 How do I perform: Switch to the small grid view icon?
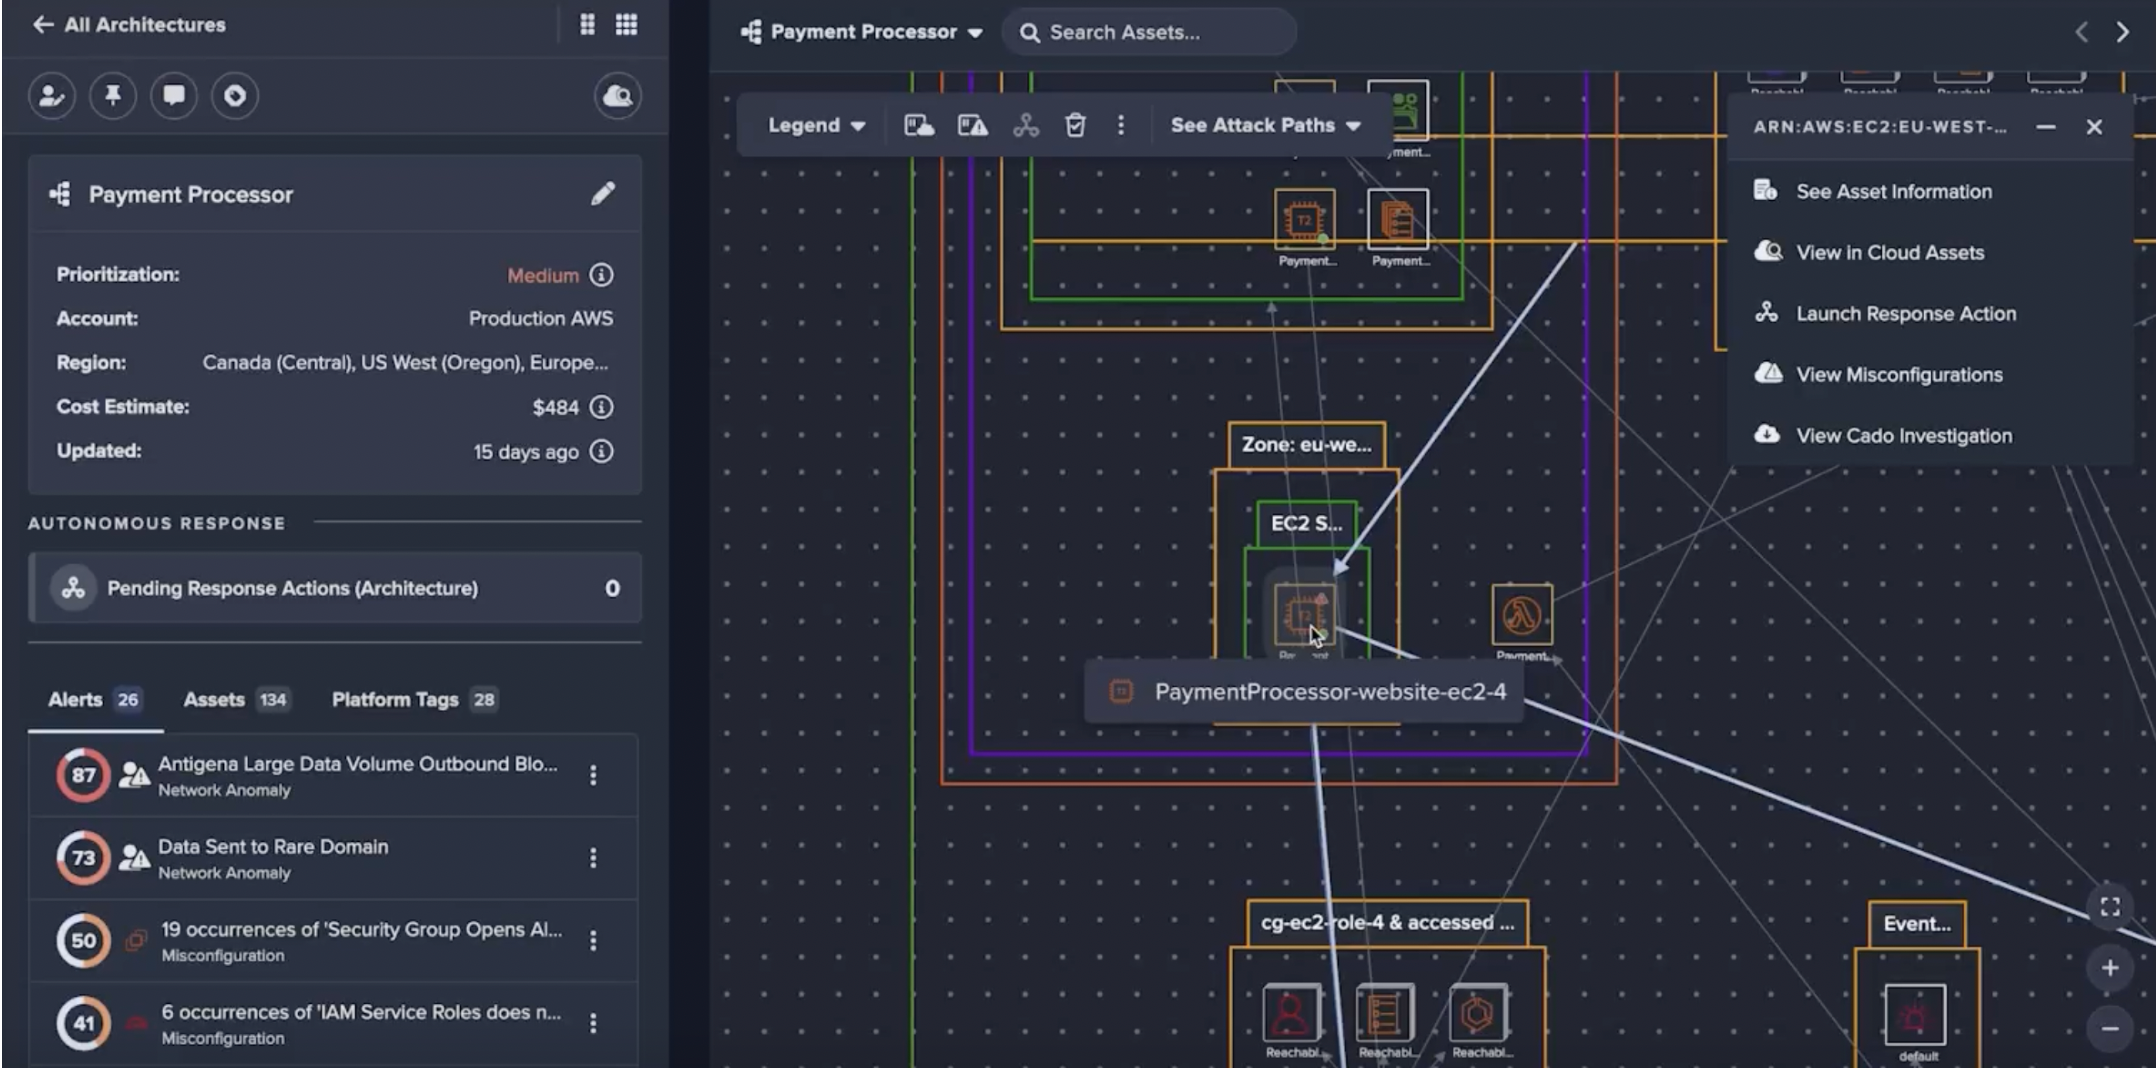point(587,25)
